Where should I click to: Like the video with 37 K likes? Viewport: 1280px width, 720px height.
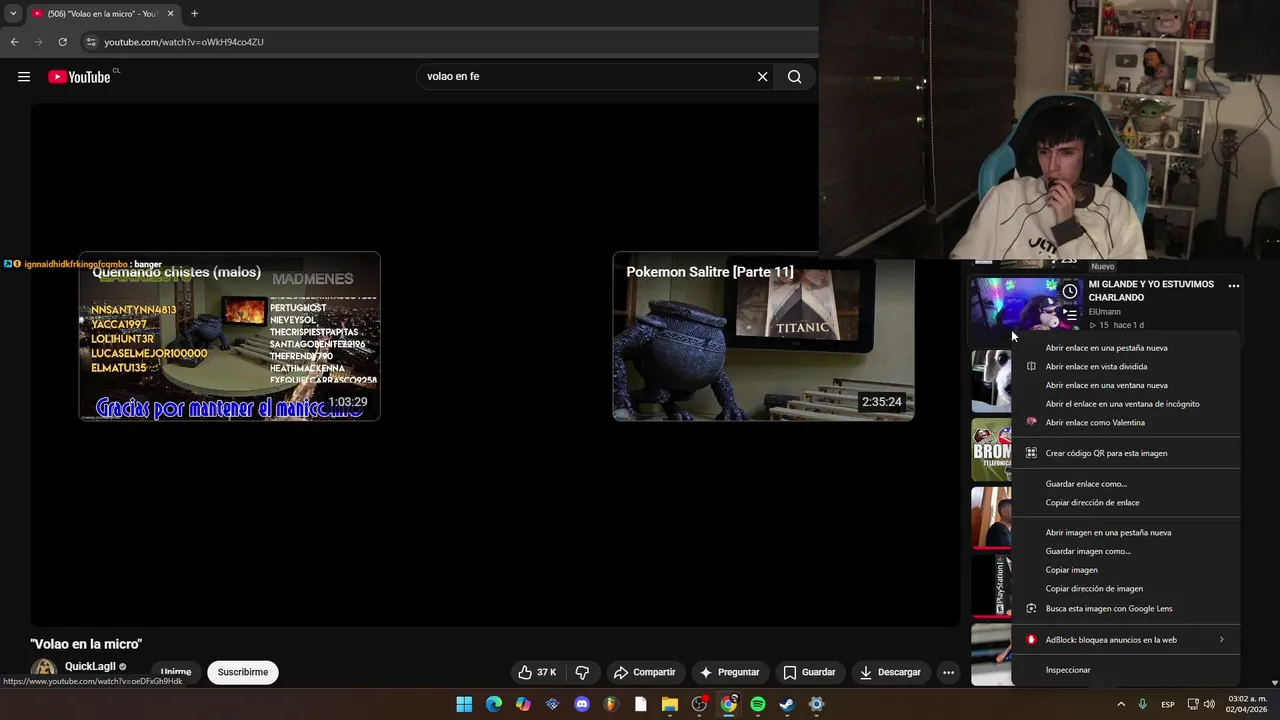pyautogui.click(x=537, y=672)
